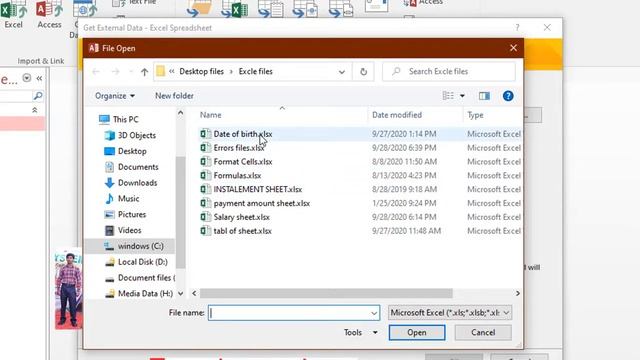The height and width of the screenshot is (360, 640).
Task: Change view layout icon
Action: click(448, 96)
